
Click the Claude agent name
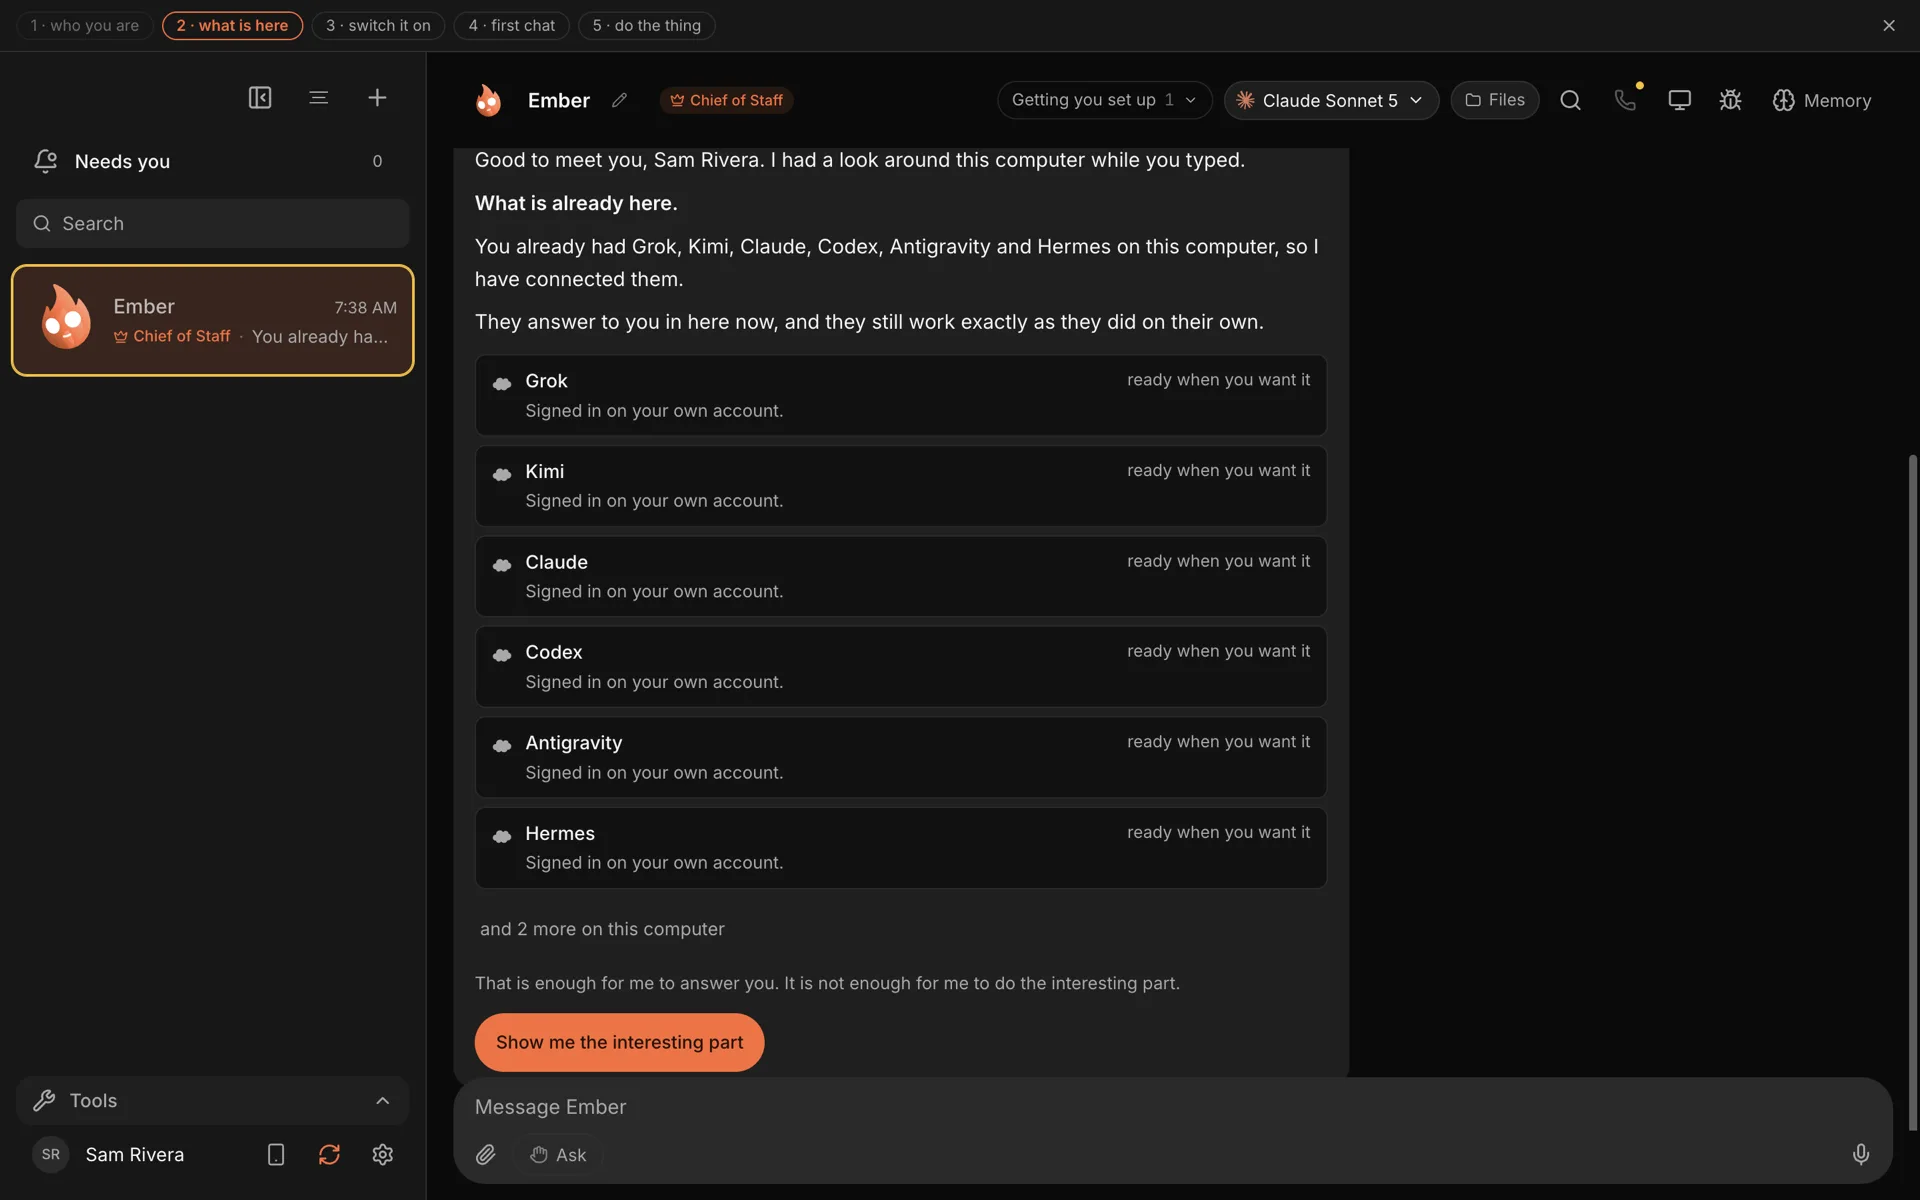tap(557, 562)
